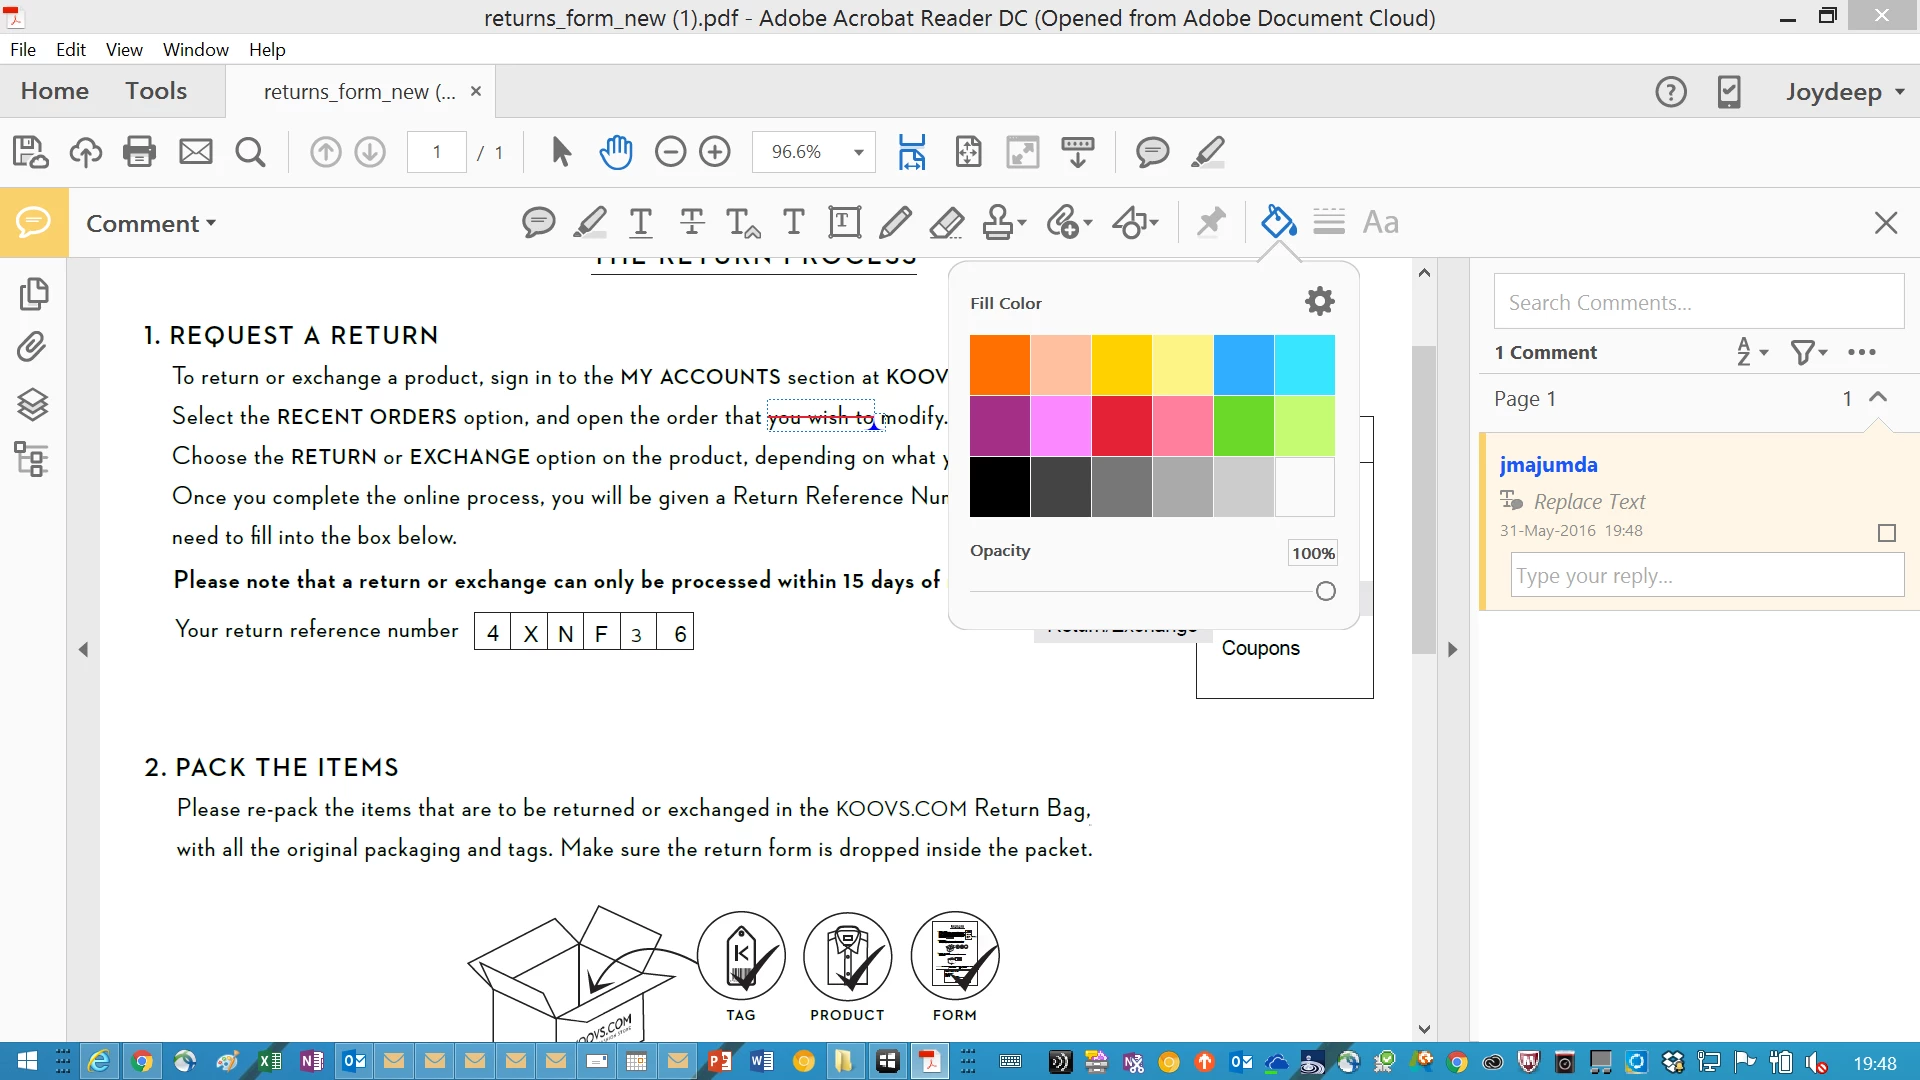Select the pencil drawing tool
1920x1080 pixels.
[895, 222]
